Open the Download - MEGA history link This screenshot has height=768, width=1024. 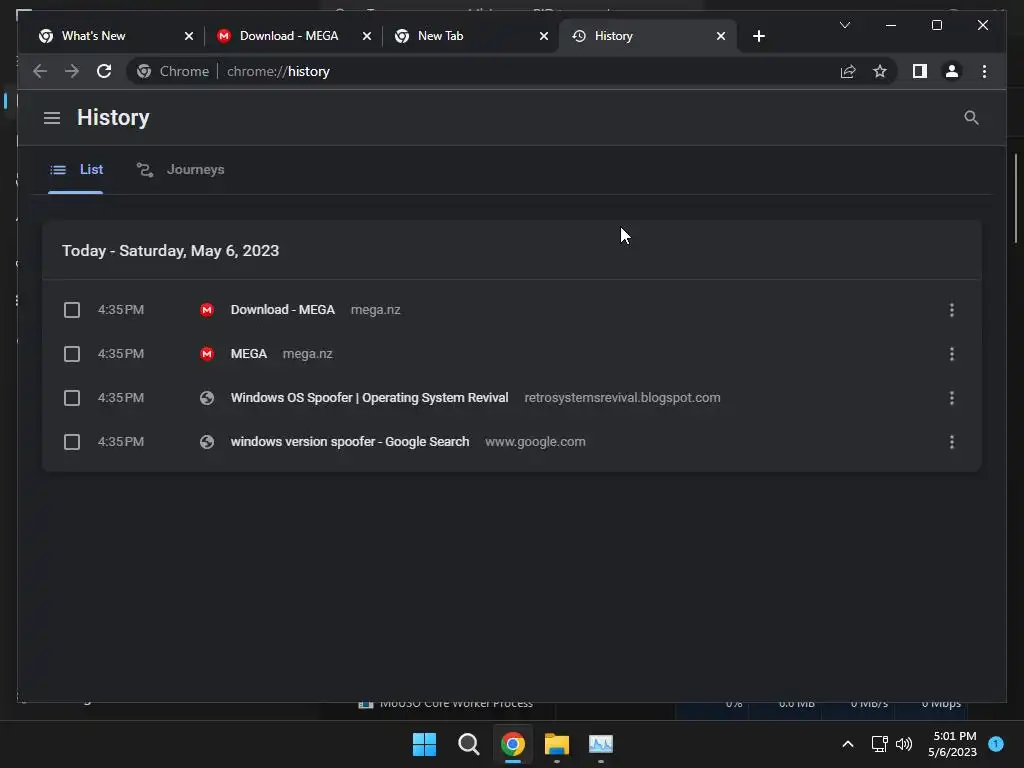click(282, 310)
